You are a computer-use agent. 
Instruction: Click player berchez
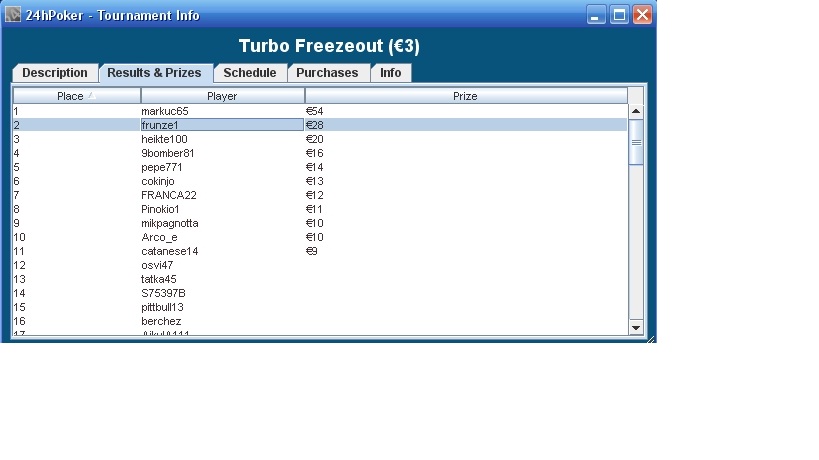161,321
